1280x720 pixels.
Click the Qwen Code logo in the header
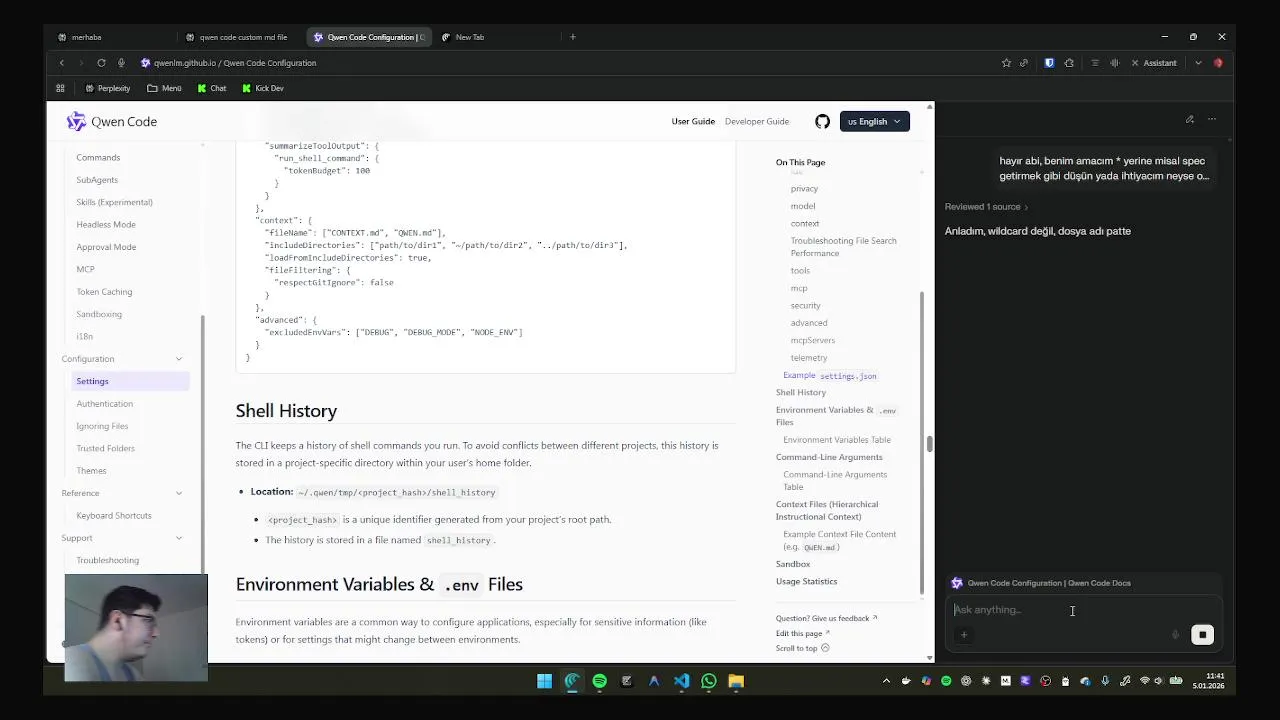tap(111, 121)
